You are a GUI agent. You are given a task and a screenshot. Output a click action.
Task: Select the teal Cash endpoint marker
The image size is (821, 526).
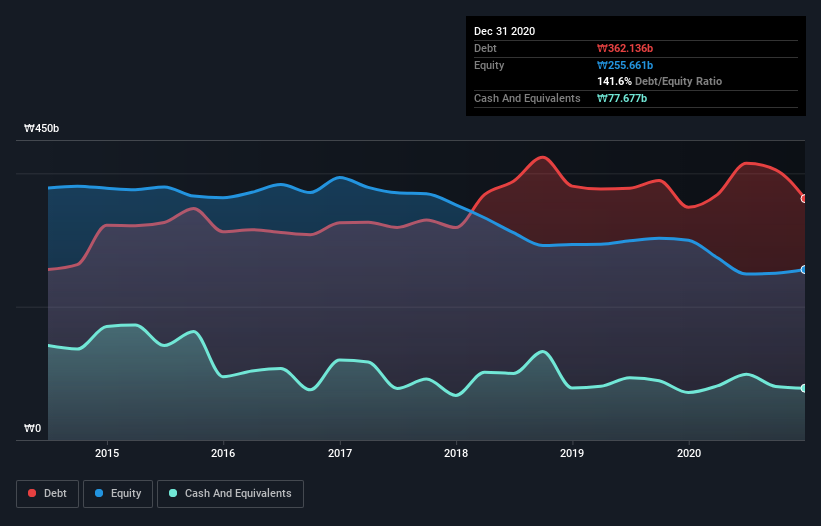coord(804,388)
